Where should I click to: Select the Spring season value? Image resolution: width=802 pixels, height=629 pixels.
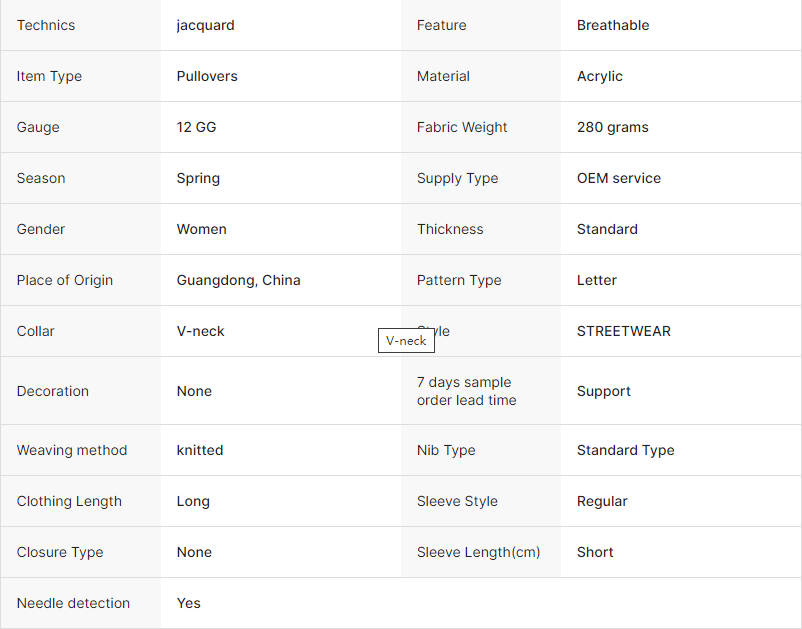(x=198, y=178)
